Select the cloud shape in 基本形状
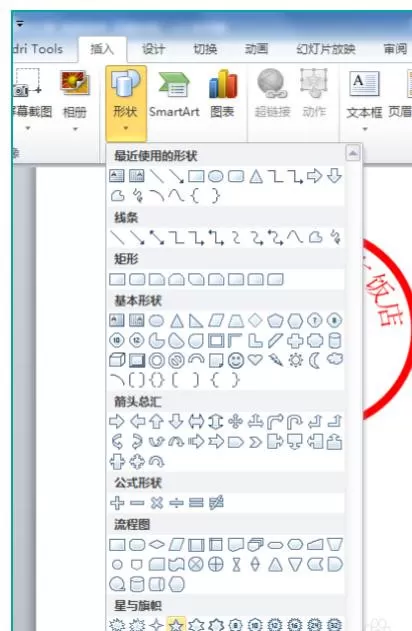 coord(334,359)
